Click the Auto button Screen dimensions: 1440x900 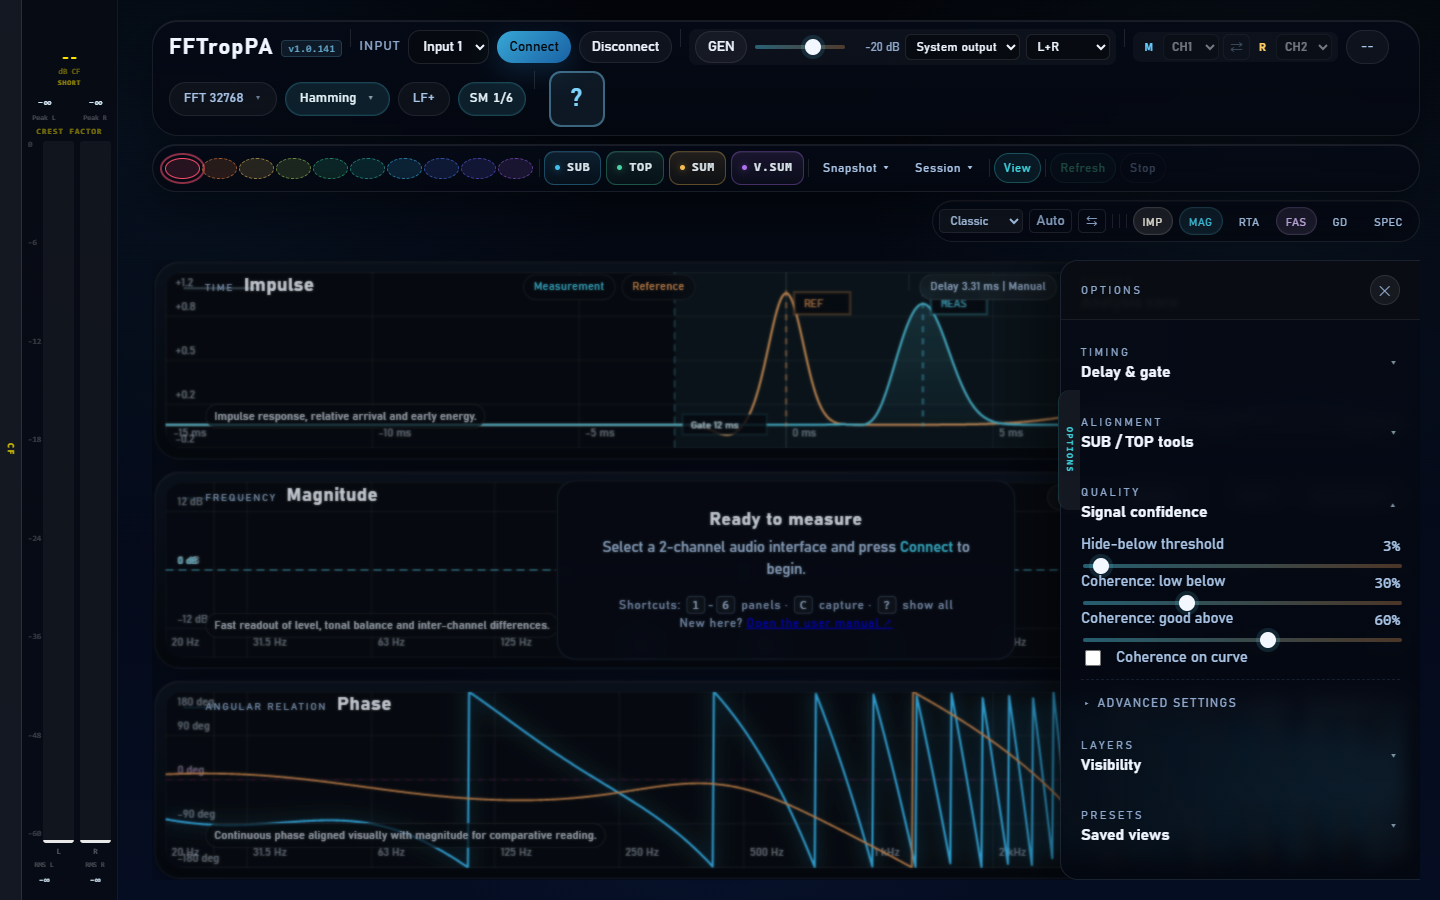point(1050,221)
